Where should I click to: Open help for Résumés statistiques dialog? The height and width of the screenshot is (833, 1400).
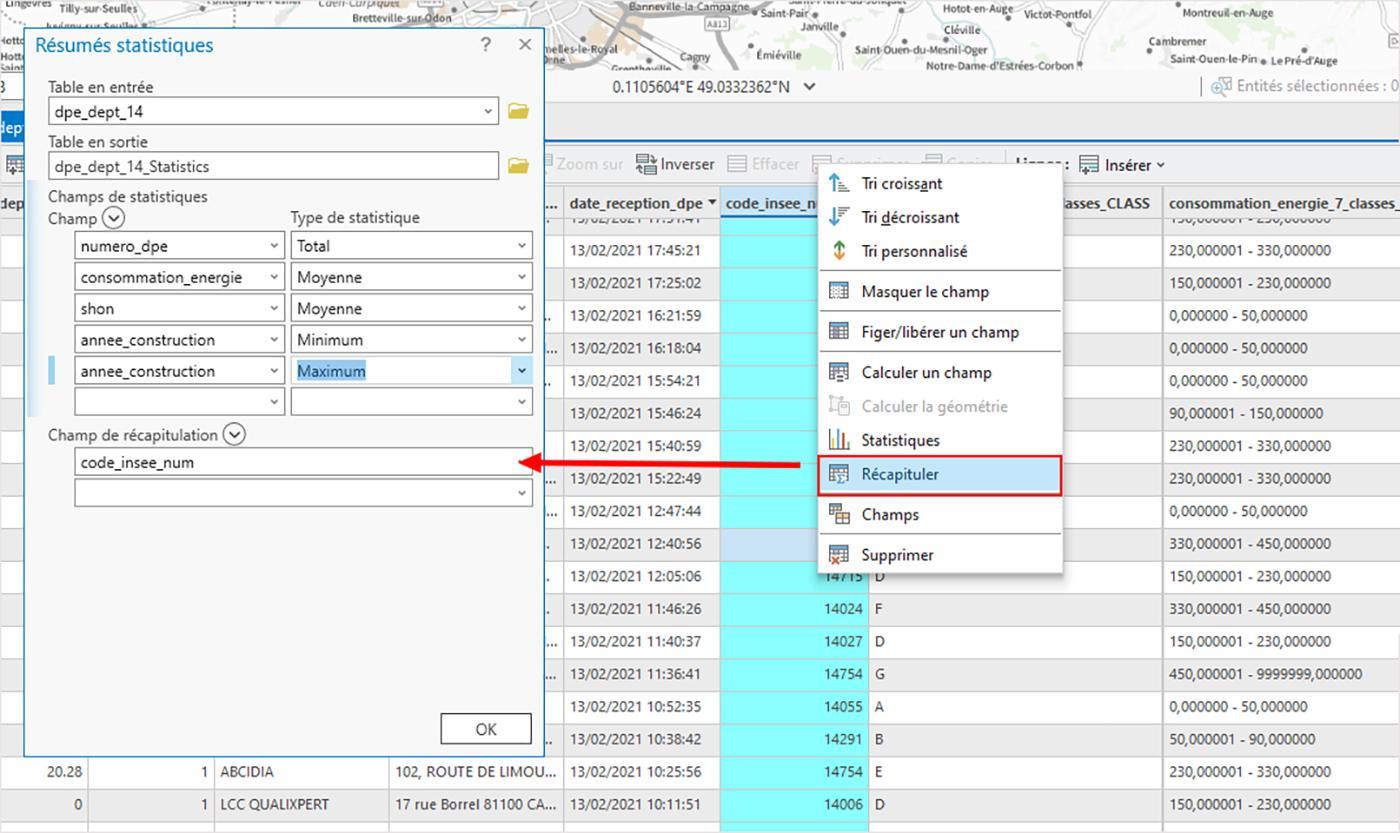[x=486, y=45]
